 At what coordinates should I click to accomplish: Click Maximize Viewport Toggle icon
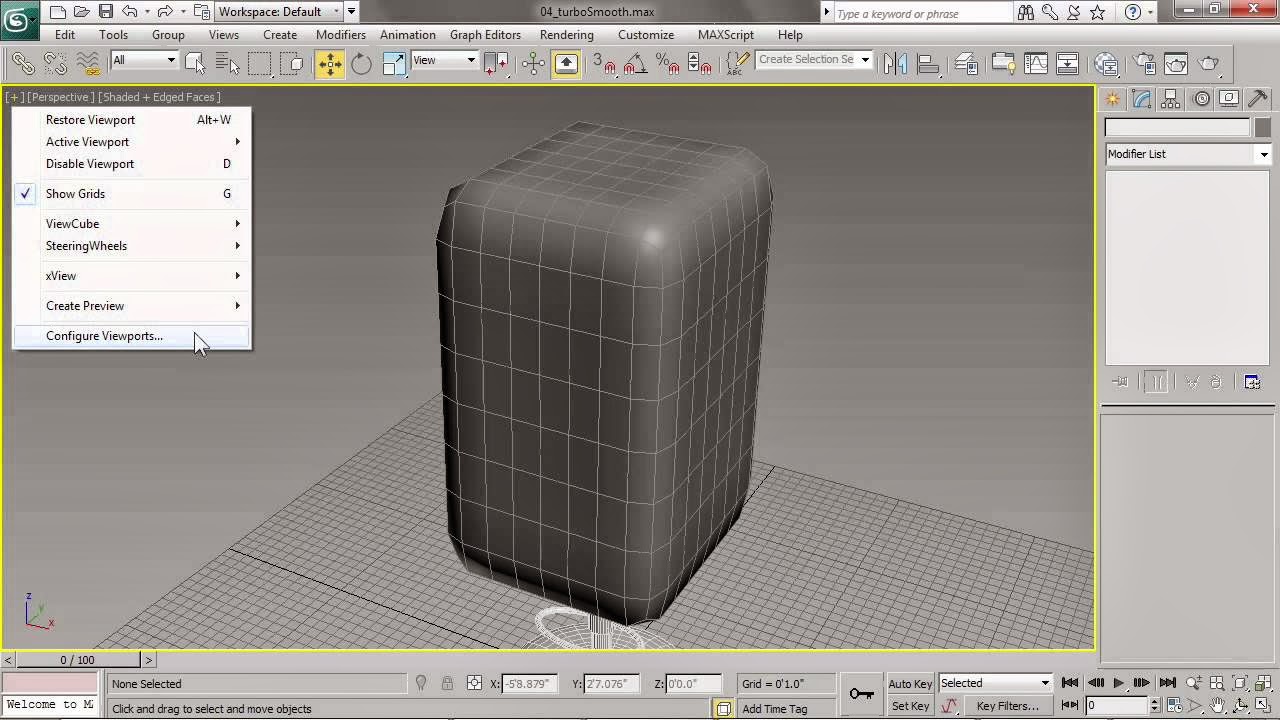(1263, 706)
